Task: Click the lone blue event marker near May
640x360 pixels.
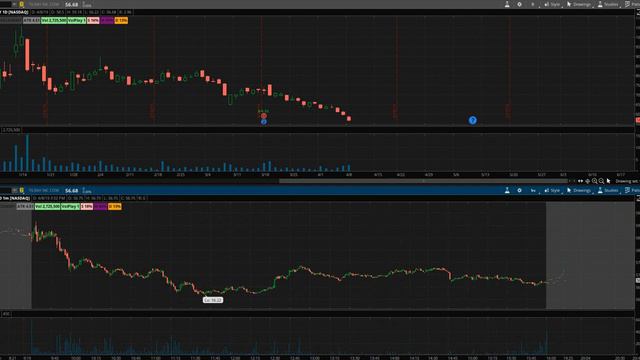Action: [x=472, y=120]
